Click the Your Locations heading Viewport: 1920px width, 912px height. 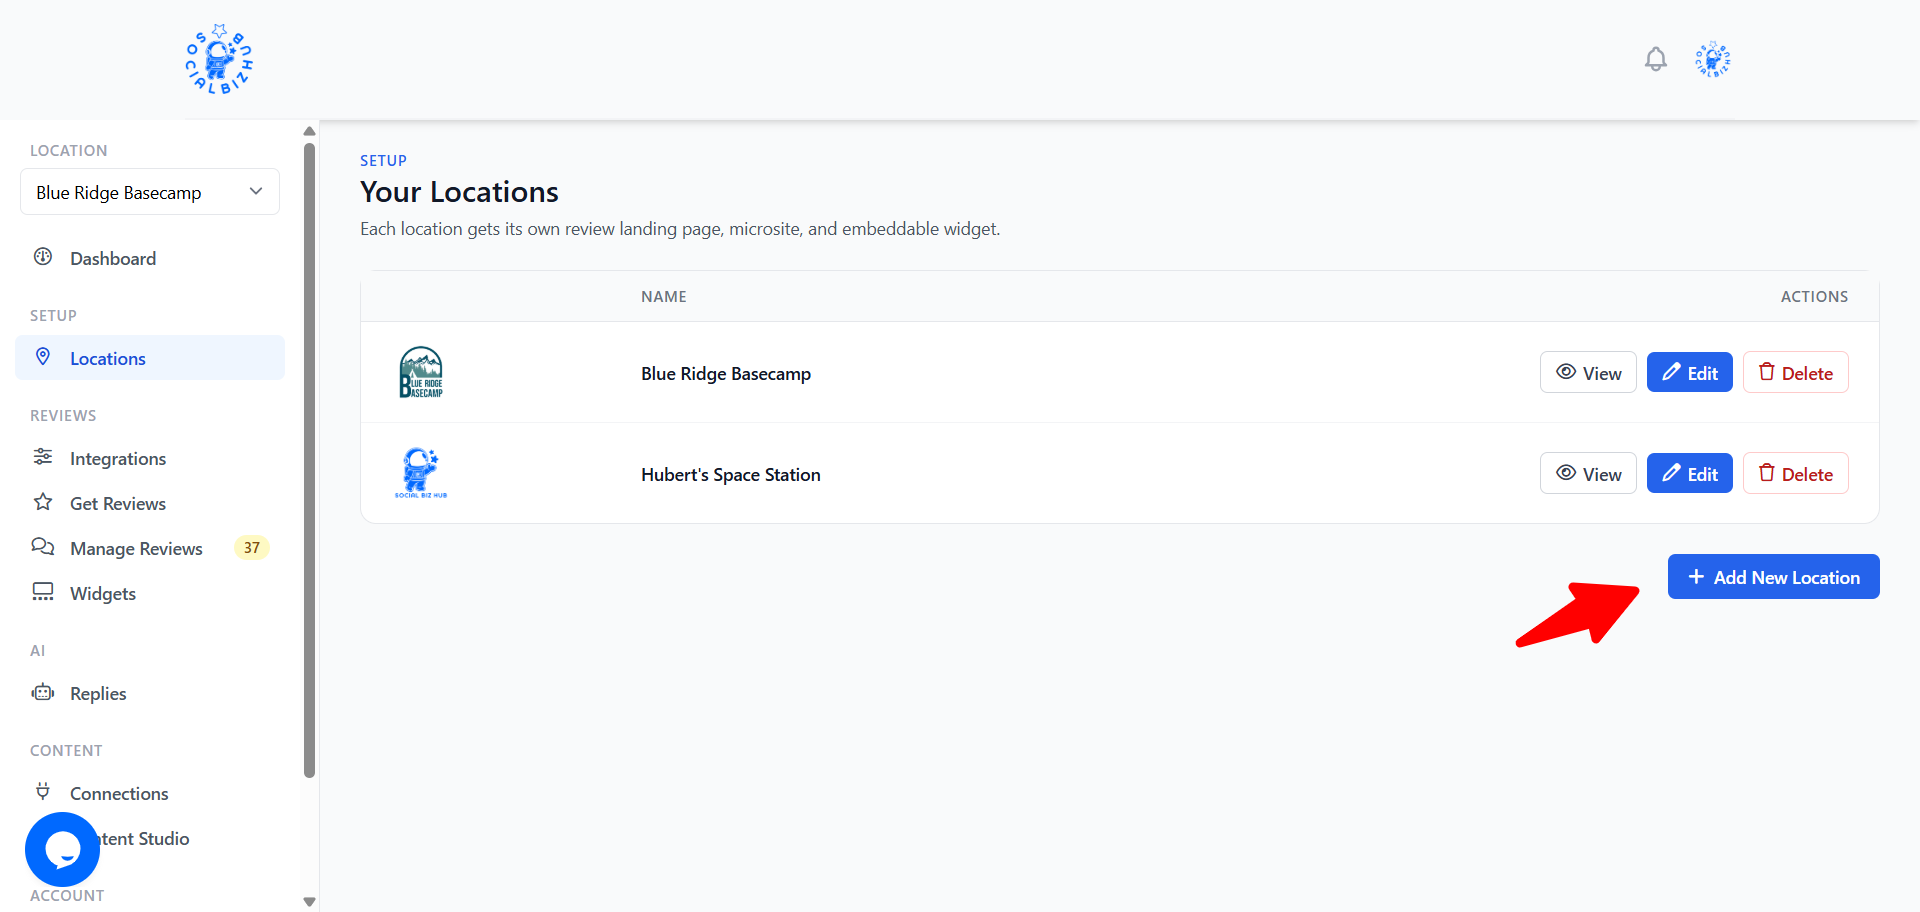point(459,192)
